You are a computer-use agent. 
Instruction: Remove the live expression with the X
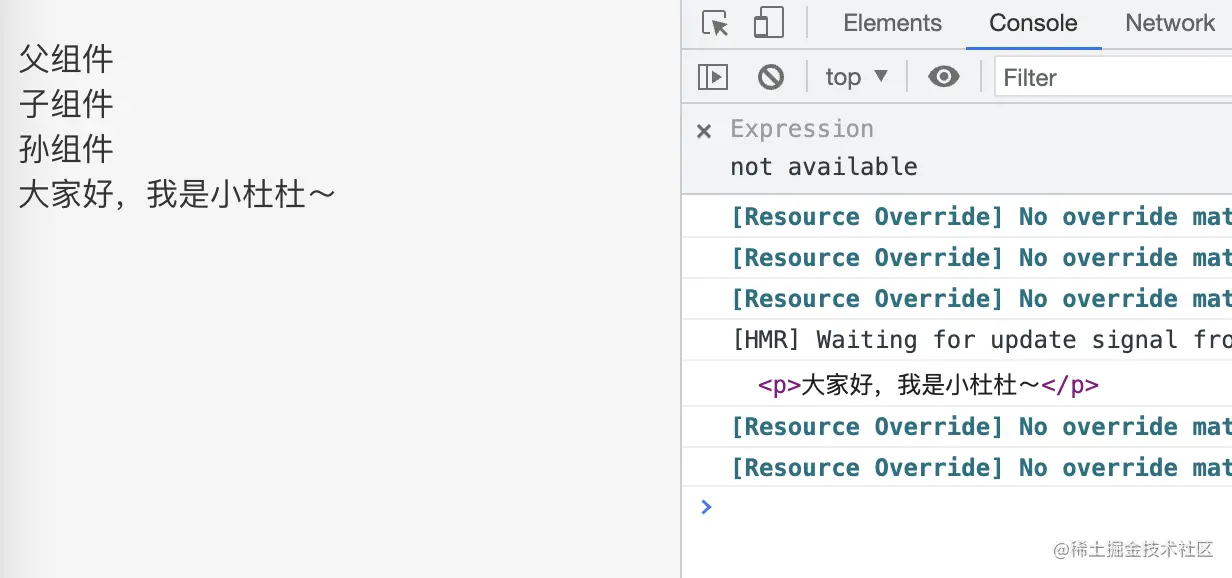[704, 131]
